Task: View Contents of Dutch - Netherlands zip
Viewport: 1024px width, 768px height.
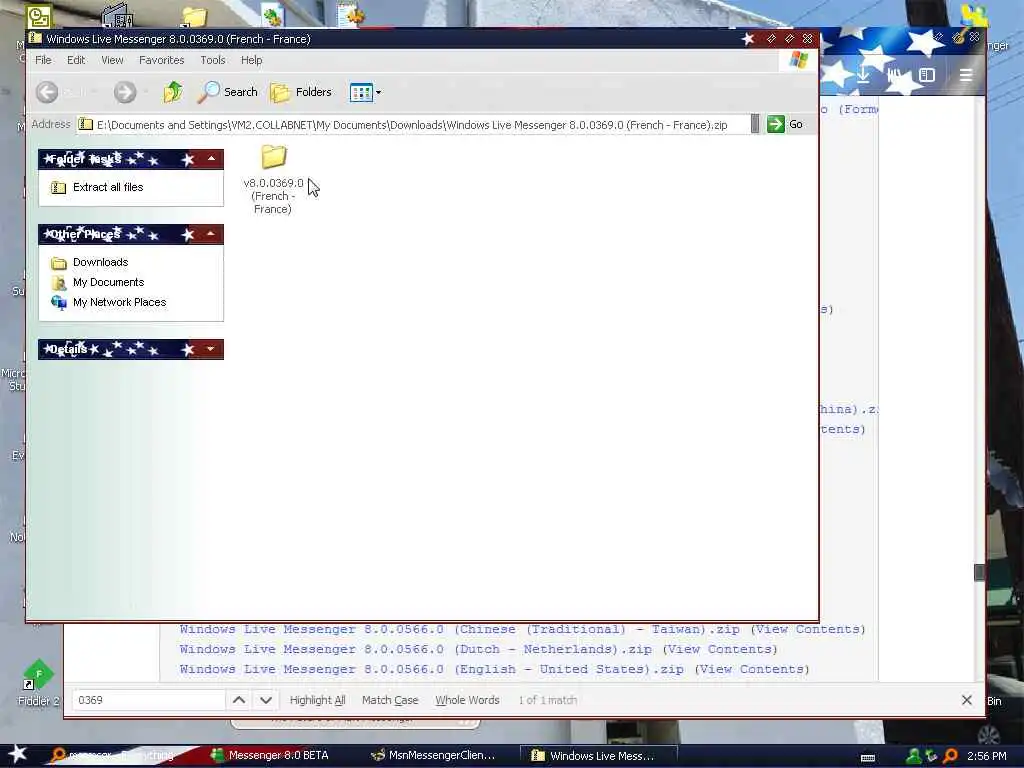Action: (720, 649)
